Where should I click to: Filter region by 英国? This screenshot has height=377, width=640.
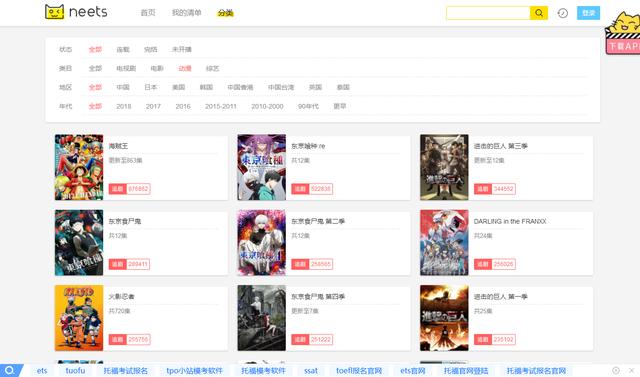tap(316, 87)
